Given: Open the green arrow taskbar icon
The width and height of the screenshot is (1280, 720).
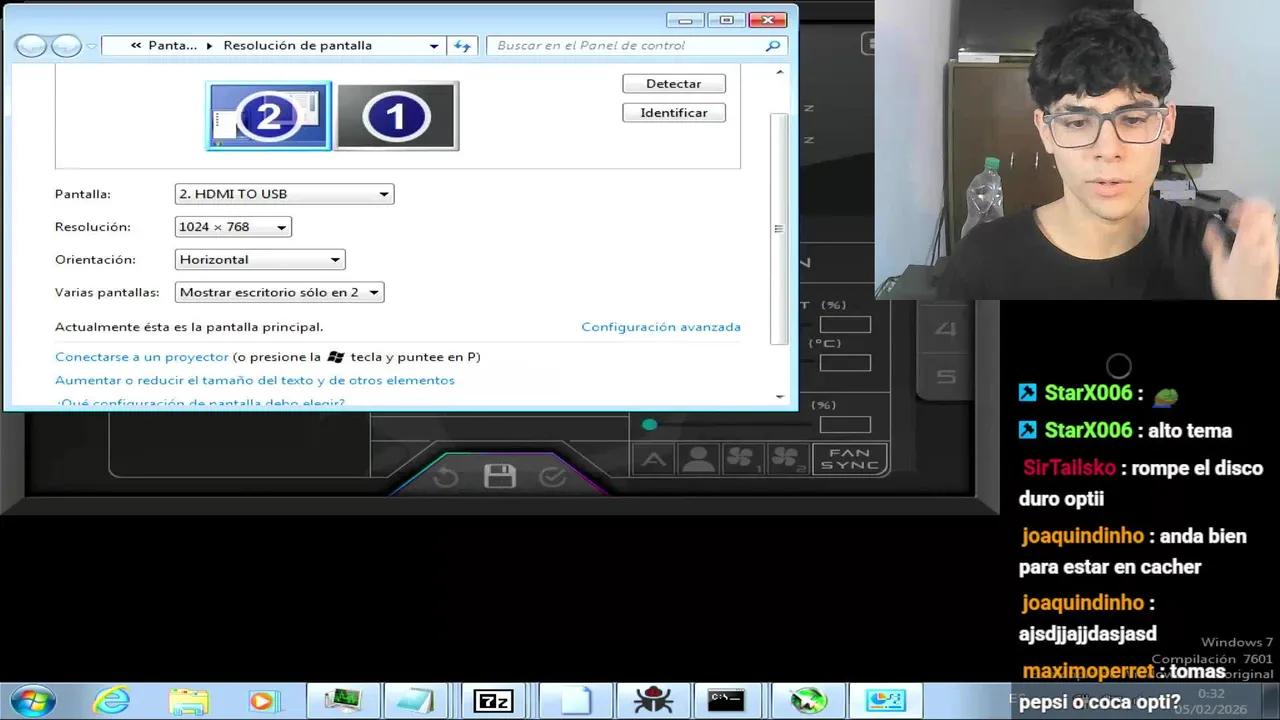Looking at the screenshot, I should coord(808,701).
